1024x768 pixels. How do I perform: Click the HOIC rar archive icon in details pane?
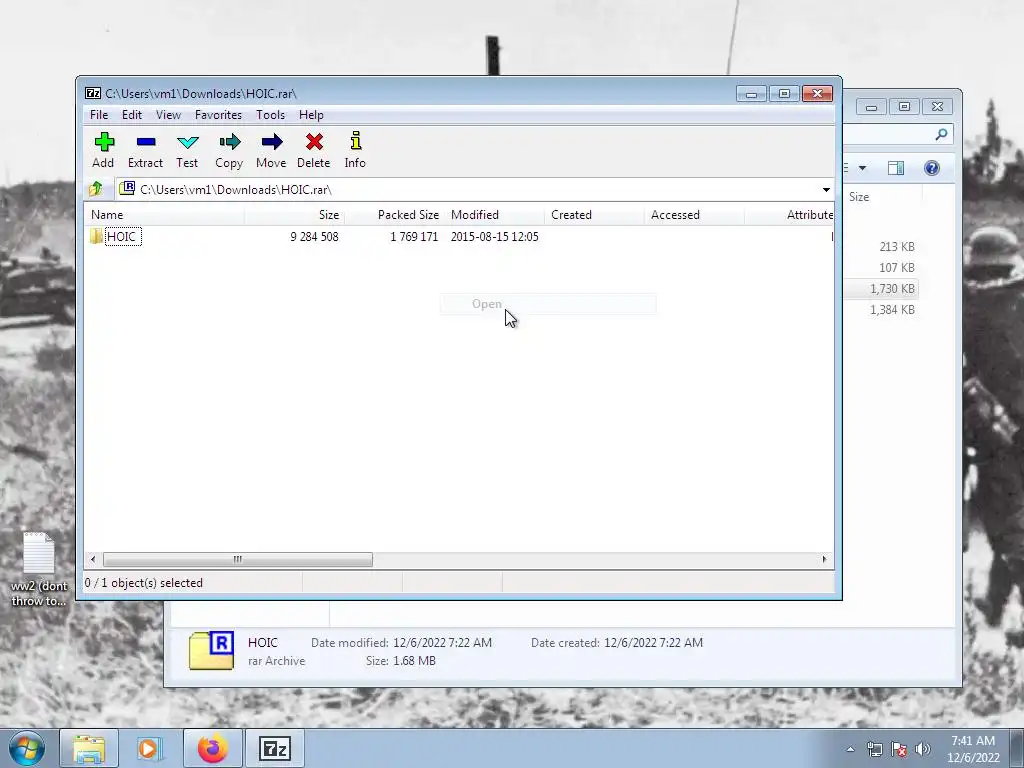tap(212, 650)
